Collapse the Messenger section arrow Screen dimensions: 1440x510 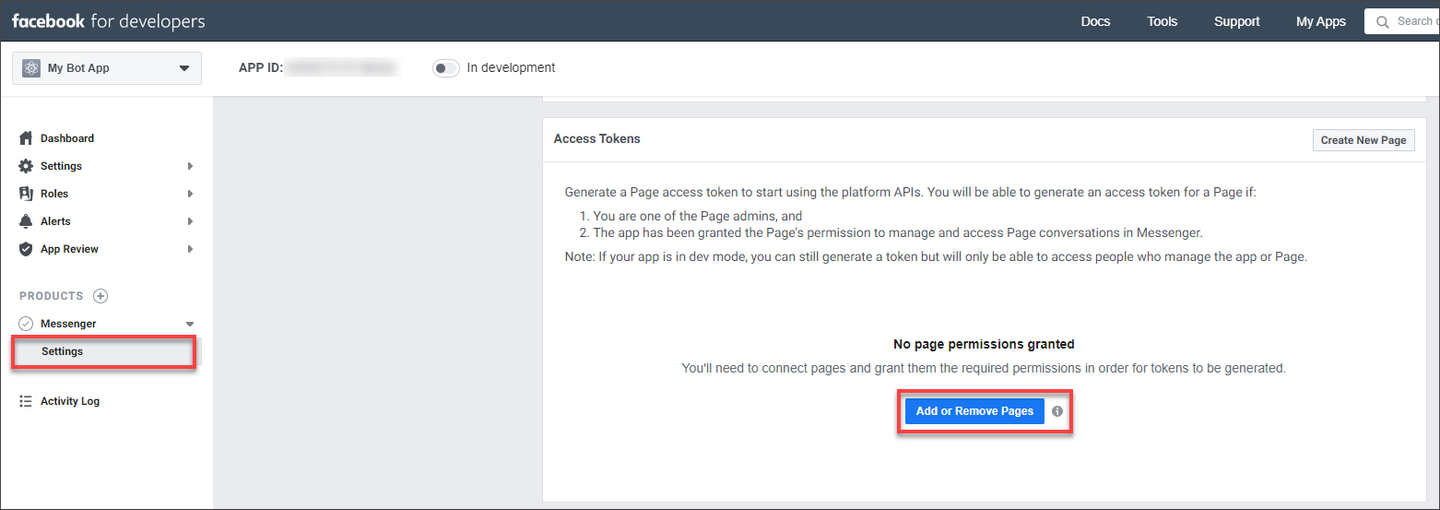tap(190, 324)
